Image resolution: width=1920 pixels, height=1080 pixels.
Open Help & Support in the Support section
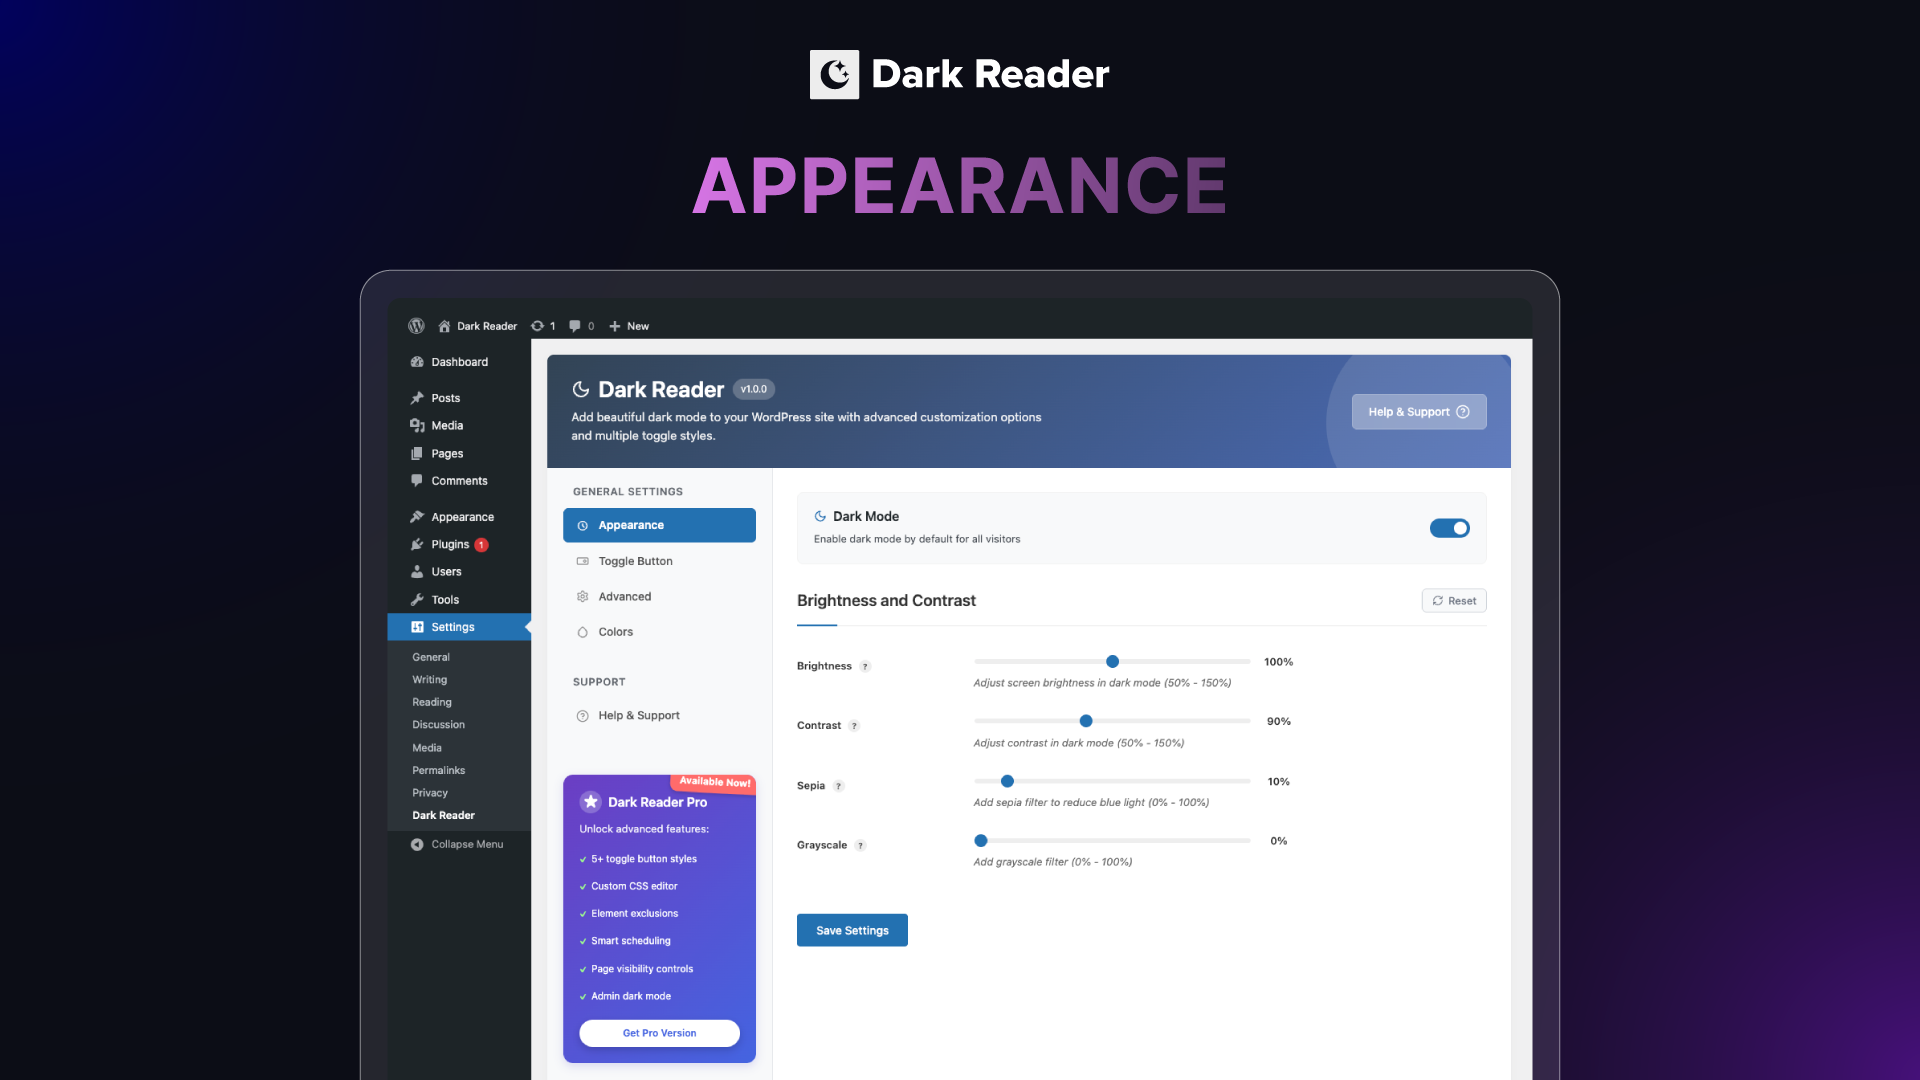[659, 716]
